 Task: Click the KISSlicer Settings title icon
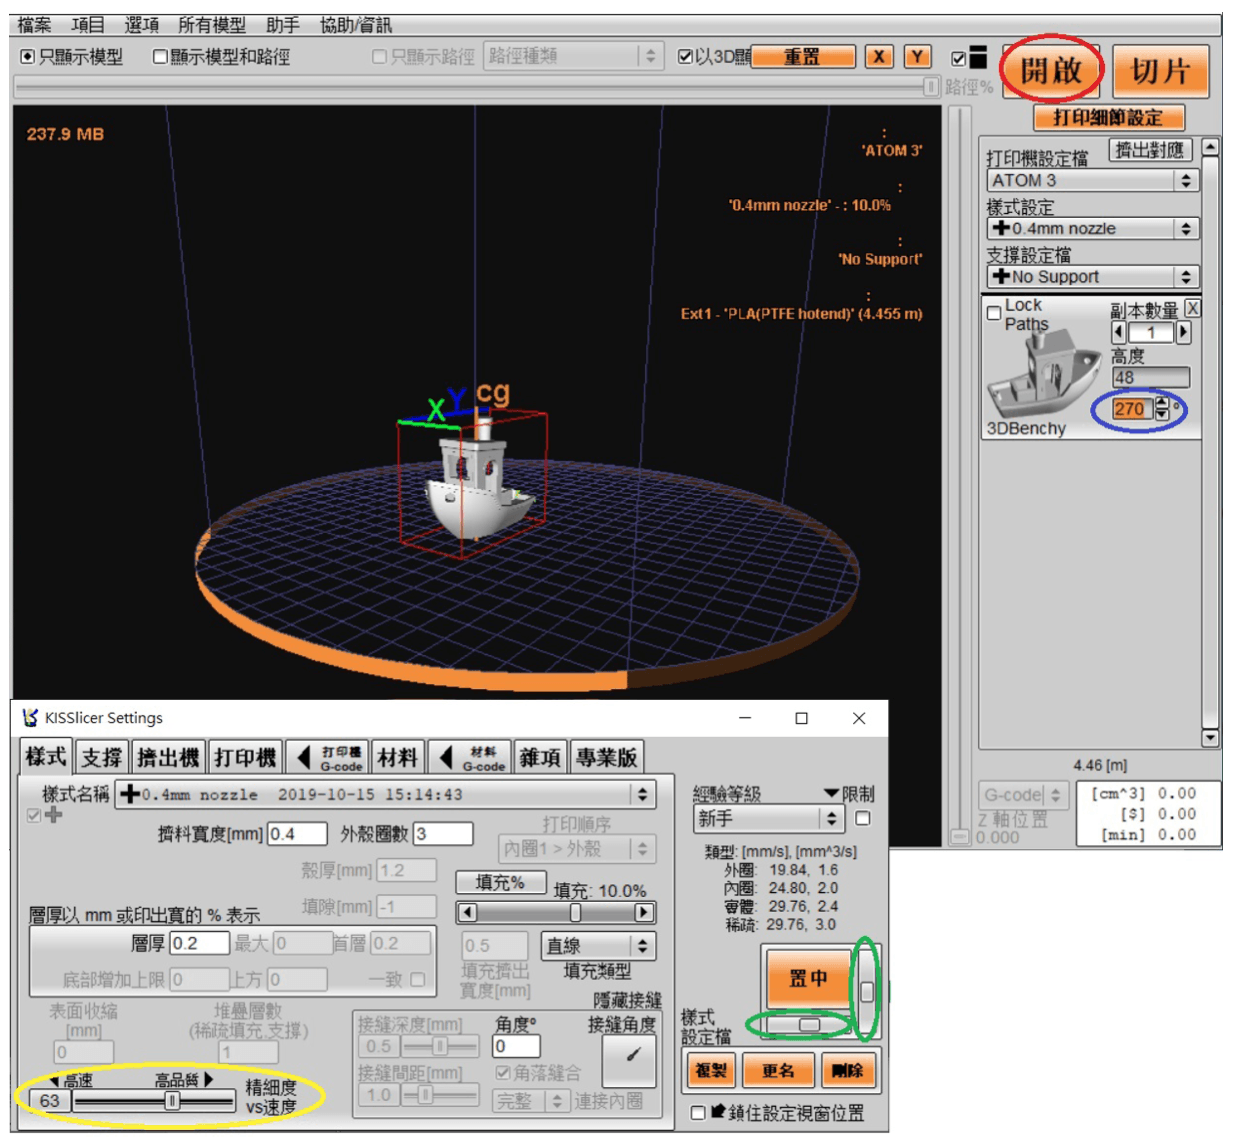pyautogui.click(x=30, y=718)
